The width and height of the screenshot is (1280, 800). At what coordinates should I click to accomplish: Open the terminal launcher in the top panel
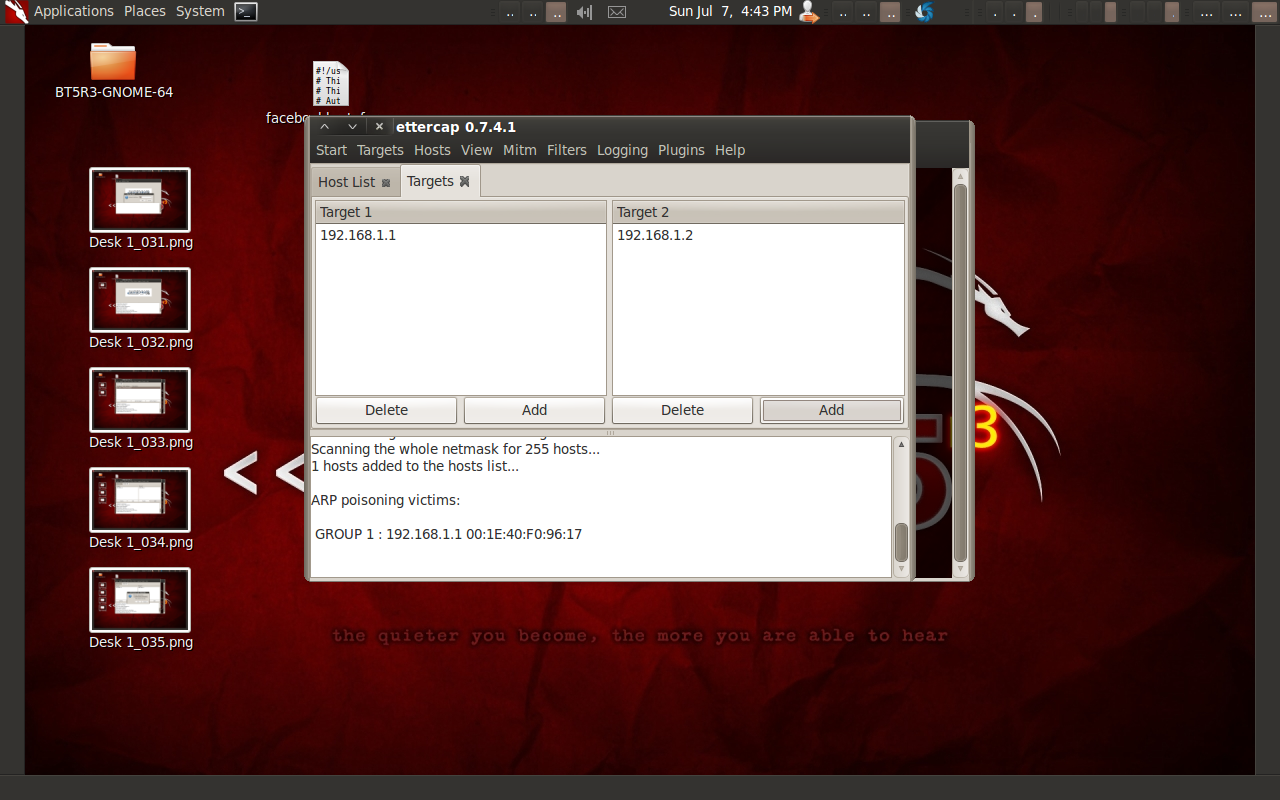point(246,12)
